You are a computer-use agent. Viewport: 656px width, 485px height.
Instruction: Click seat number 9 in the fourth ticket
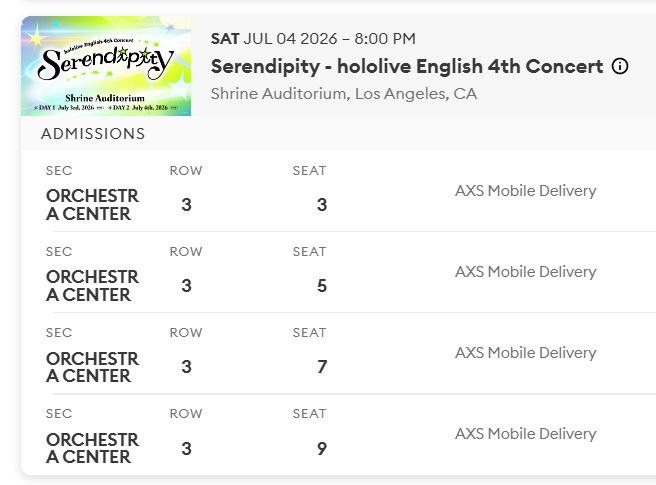(x=321, y=448)
